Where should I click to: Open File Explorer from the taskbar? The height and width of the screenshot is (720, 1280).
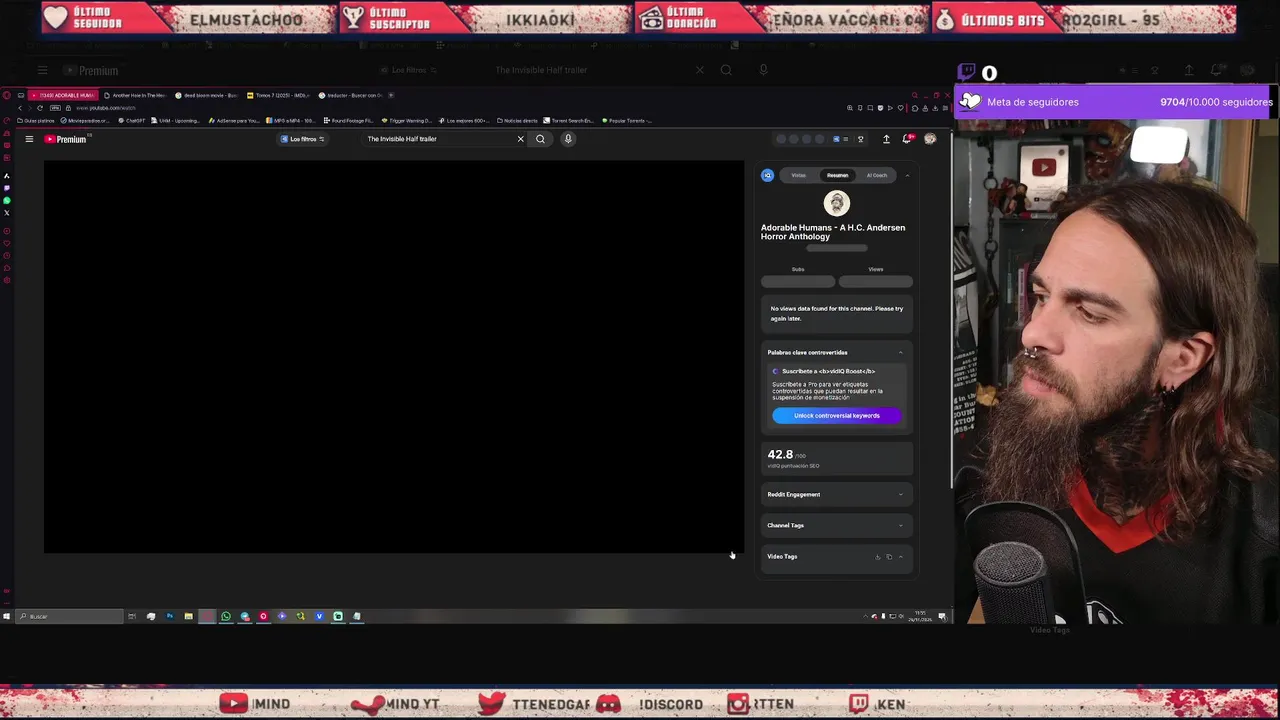click(188, 616)
